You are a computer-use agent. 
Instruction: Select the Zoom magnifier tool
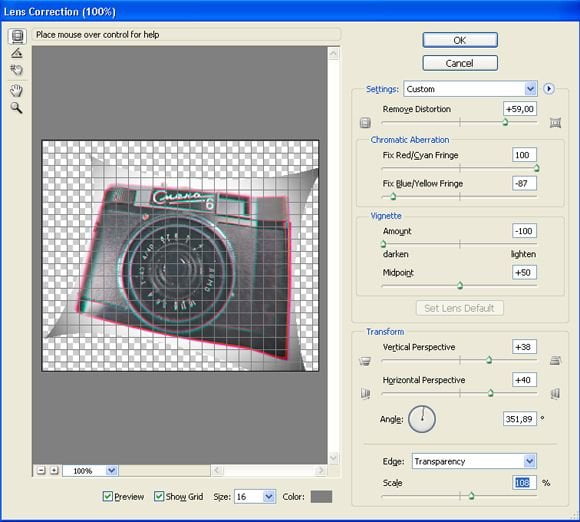[x=17, y=108]
